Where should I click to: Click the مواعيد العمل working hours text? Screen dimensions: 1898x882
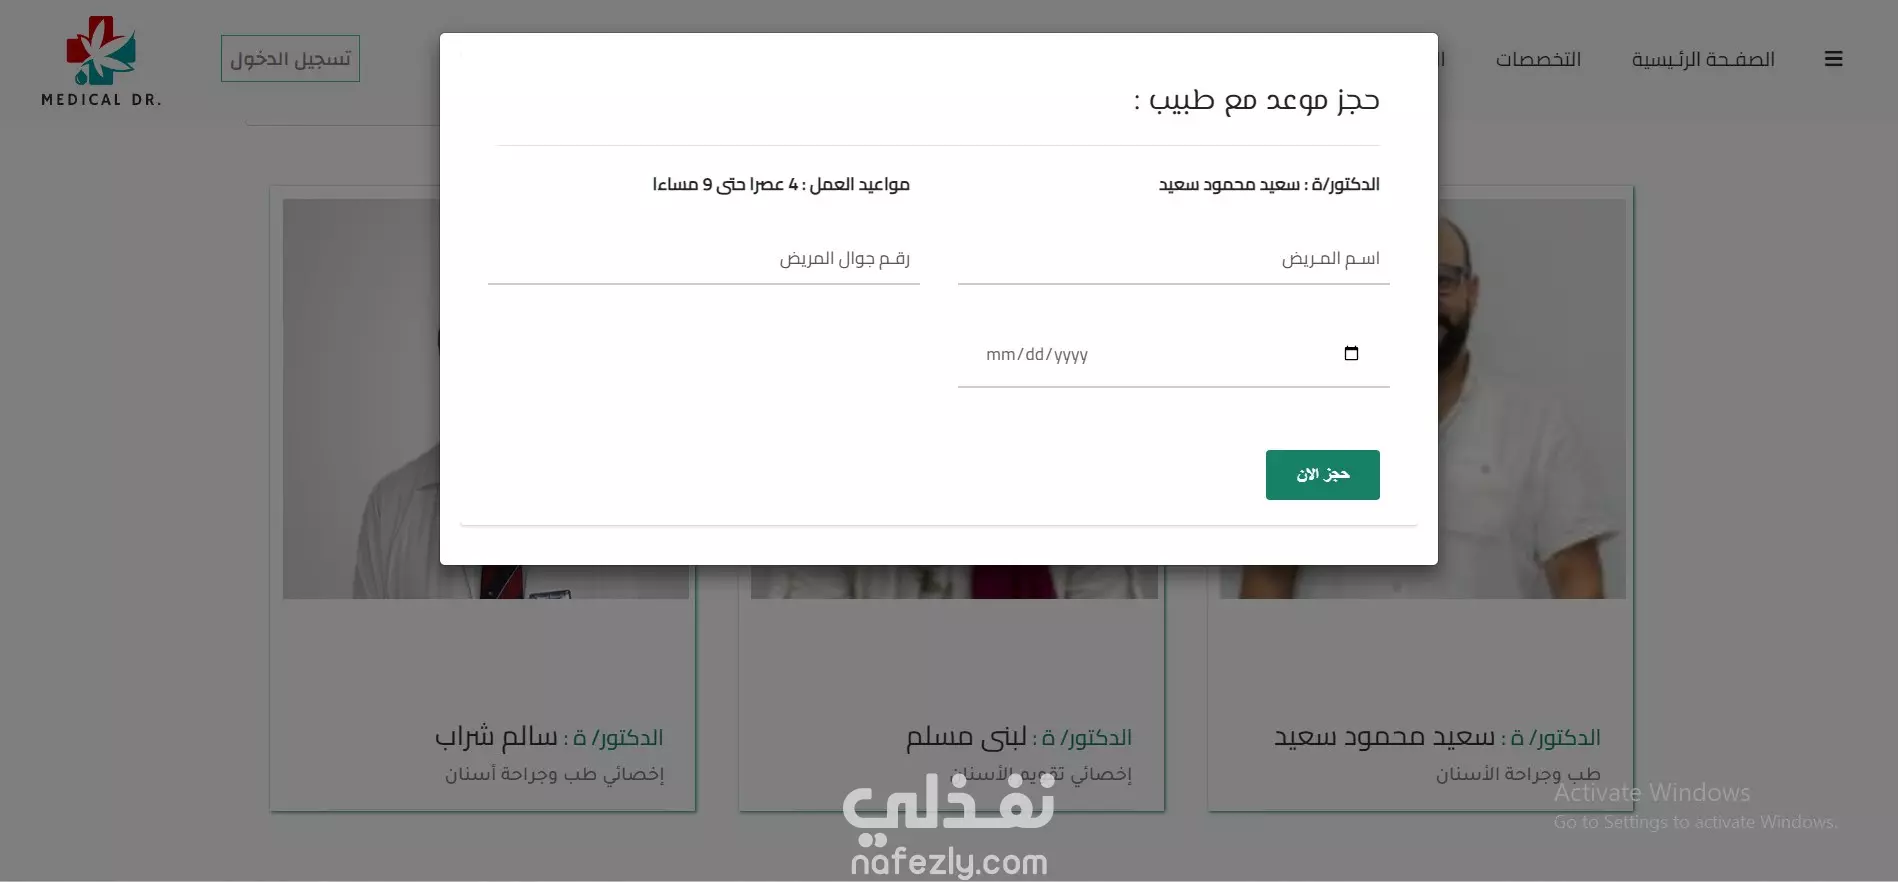tap(781, 185)
